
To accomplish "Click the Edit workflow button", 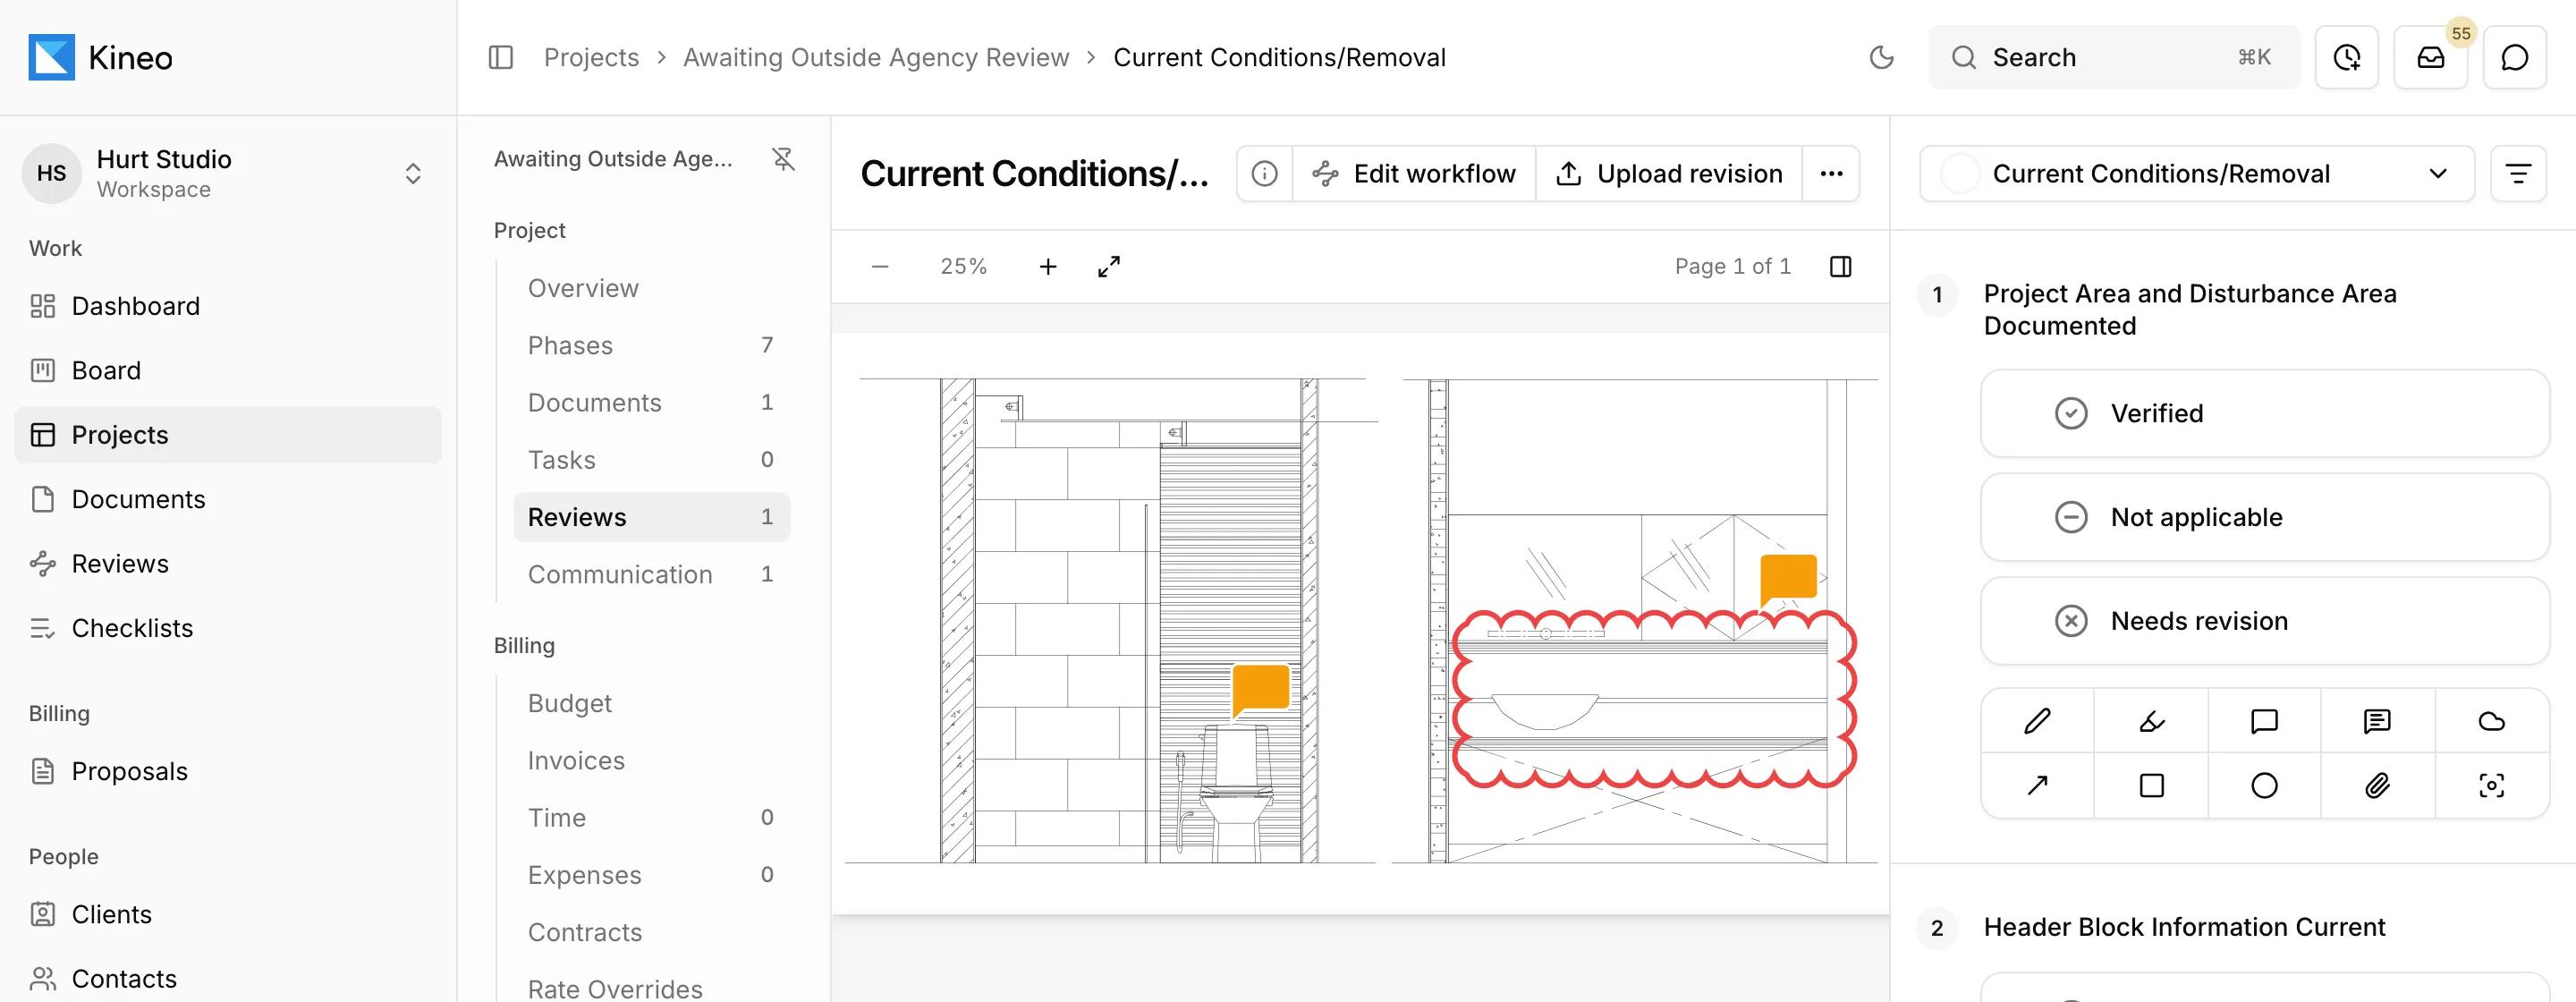I will (1414, 174).
